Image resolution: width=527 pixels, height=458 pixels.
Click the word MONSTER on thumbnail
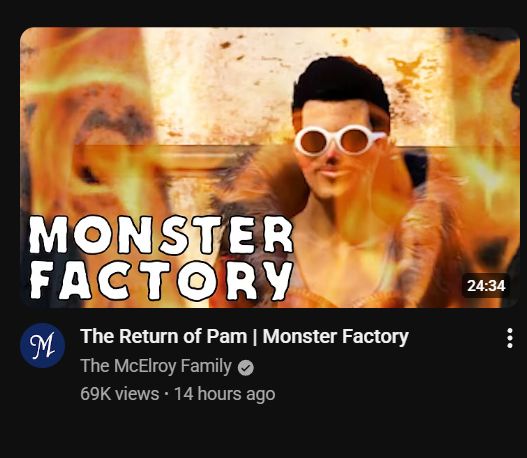pyautogui.click(x=161, y=235)
